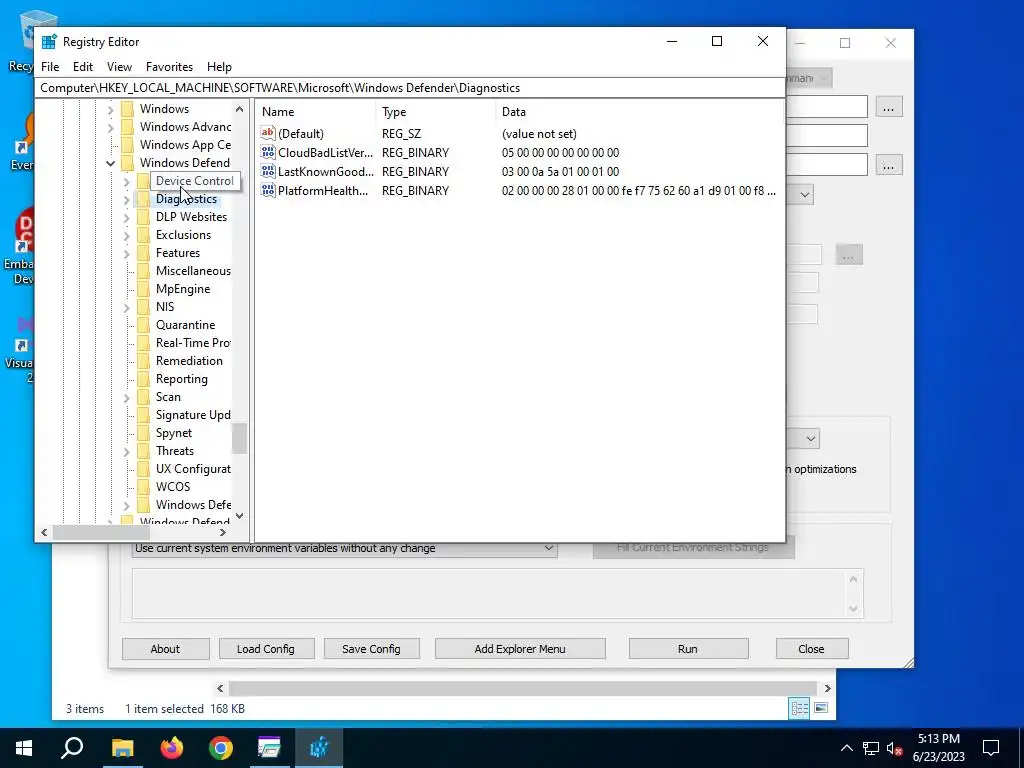Screen dimensions: 1024x768
Task: Select the Windows App Ce folder icon
Action: point(128,145)
